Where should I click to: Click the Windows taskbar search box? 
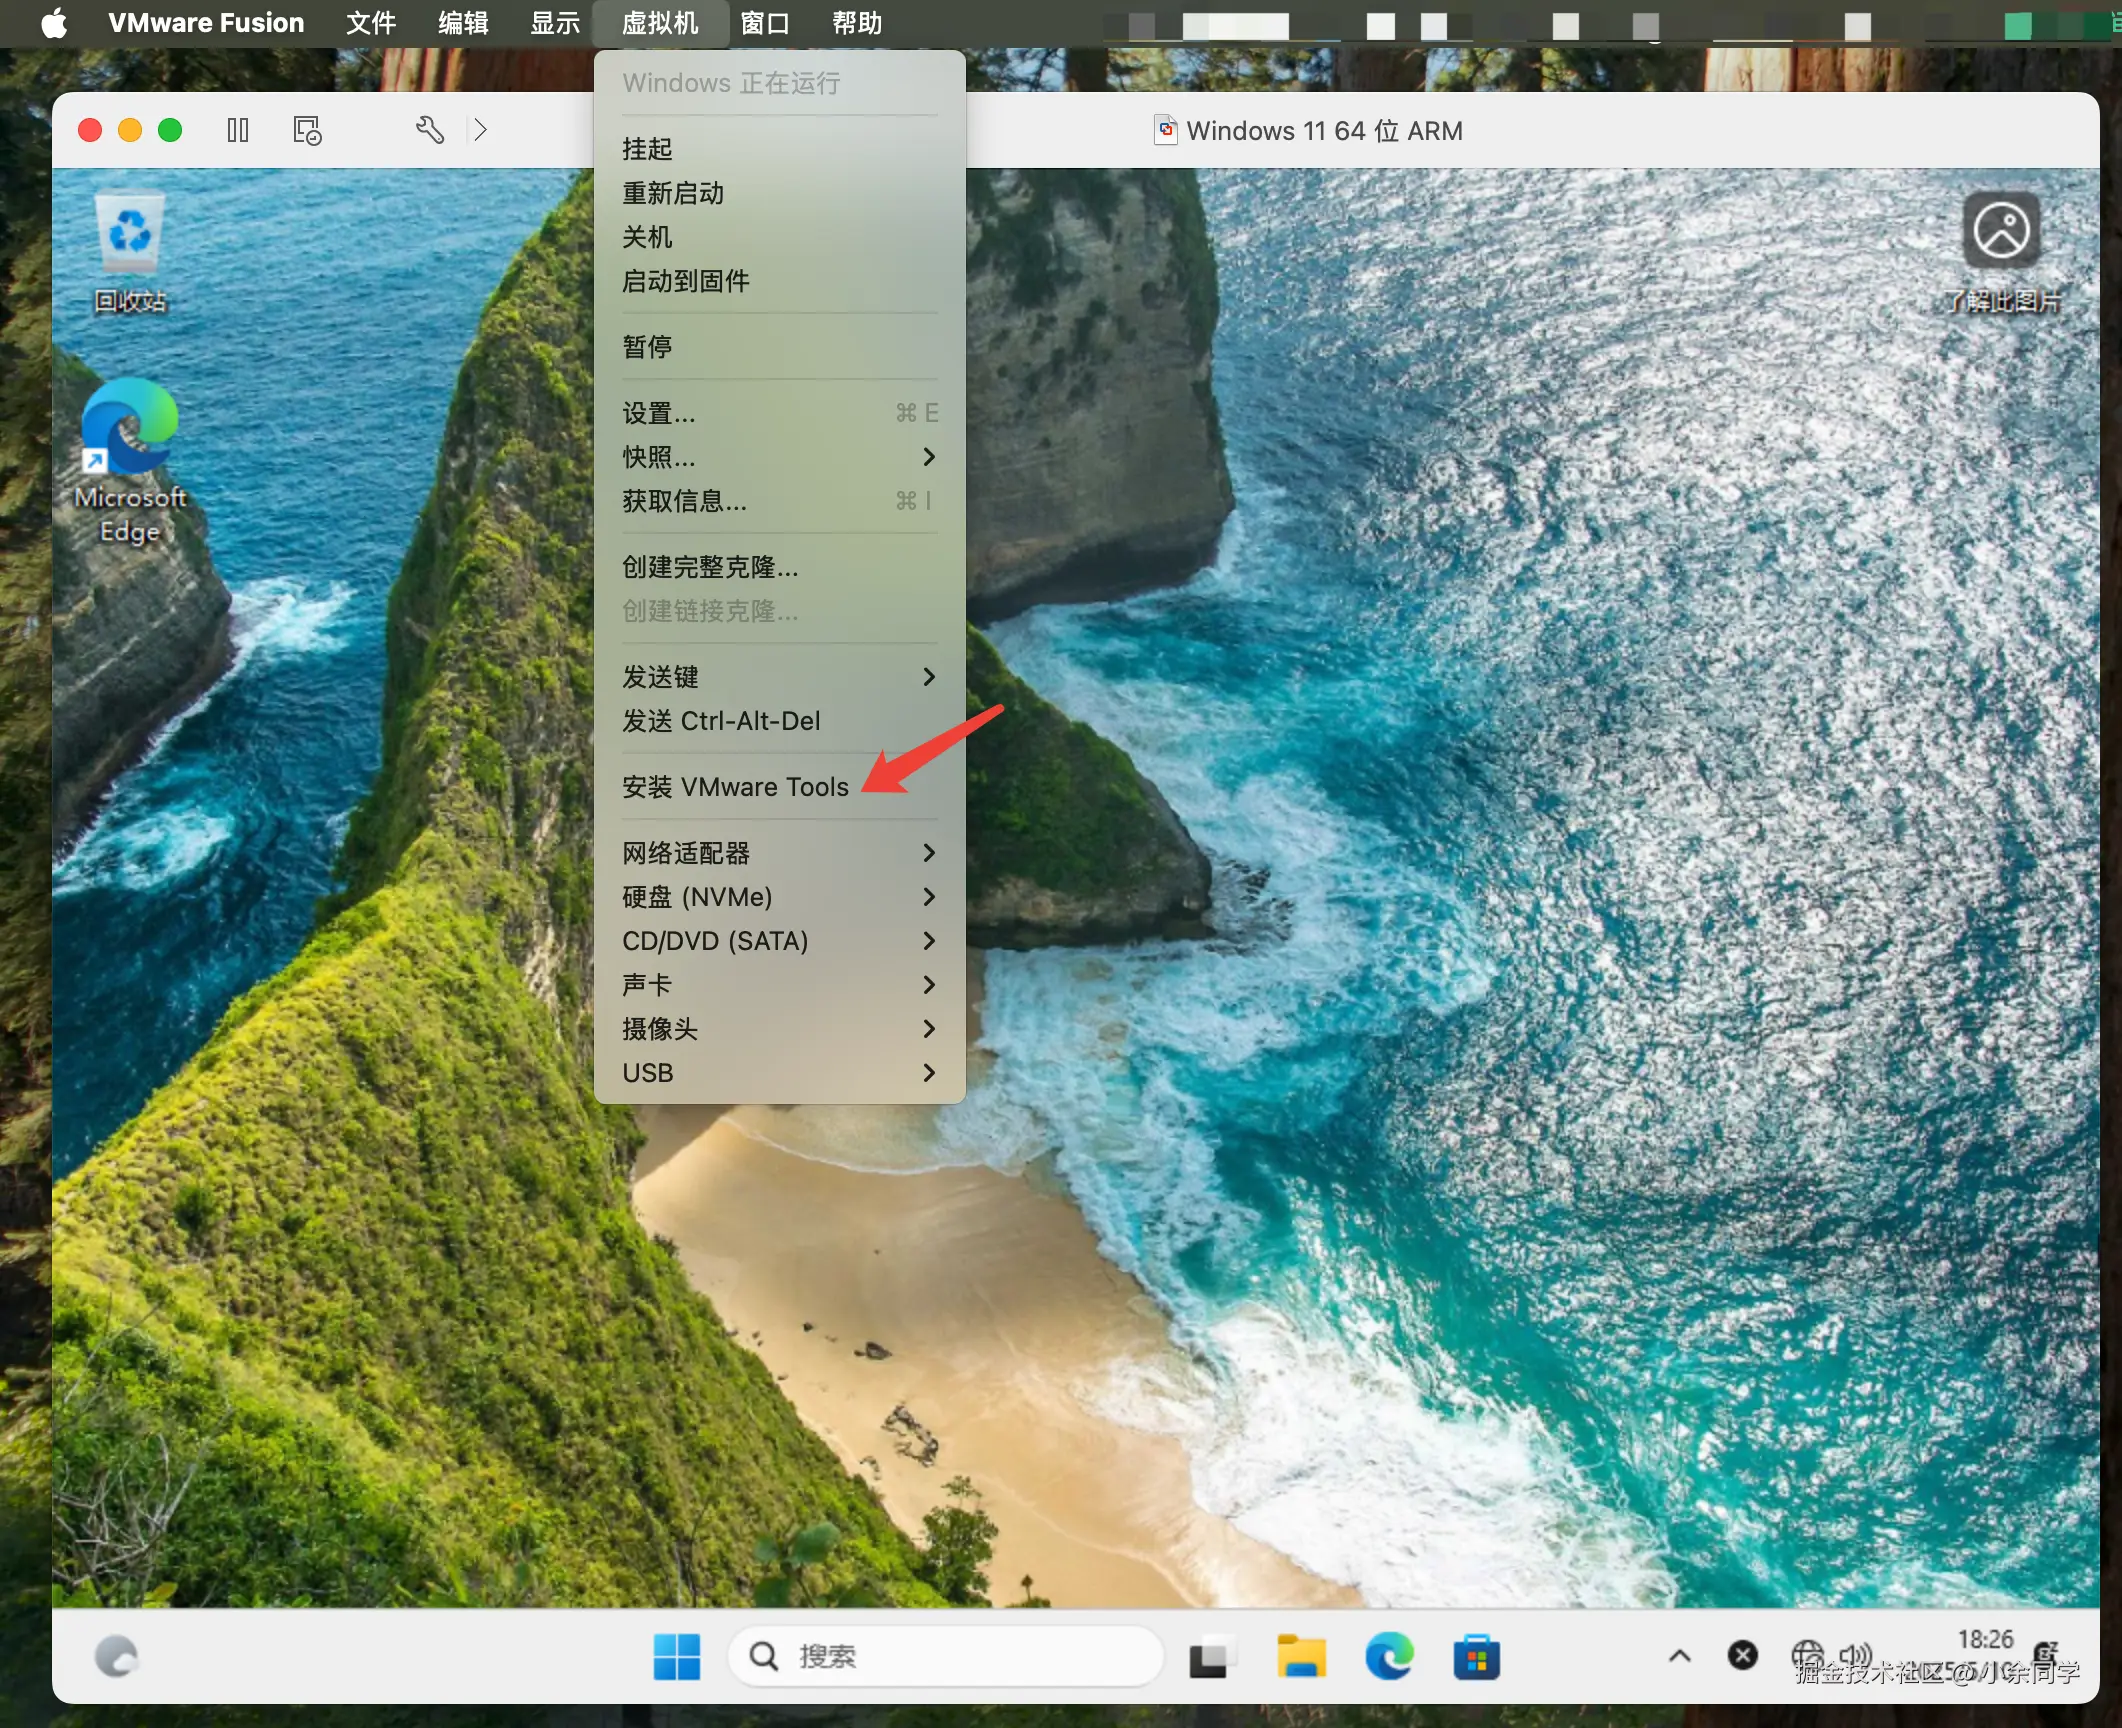click(x=945, y=1657)
